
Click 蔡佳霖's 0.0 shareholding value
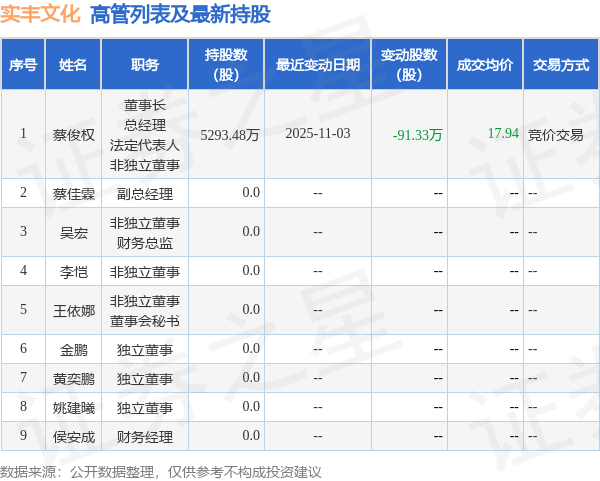[251, 192]
